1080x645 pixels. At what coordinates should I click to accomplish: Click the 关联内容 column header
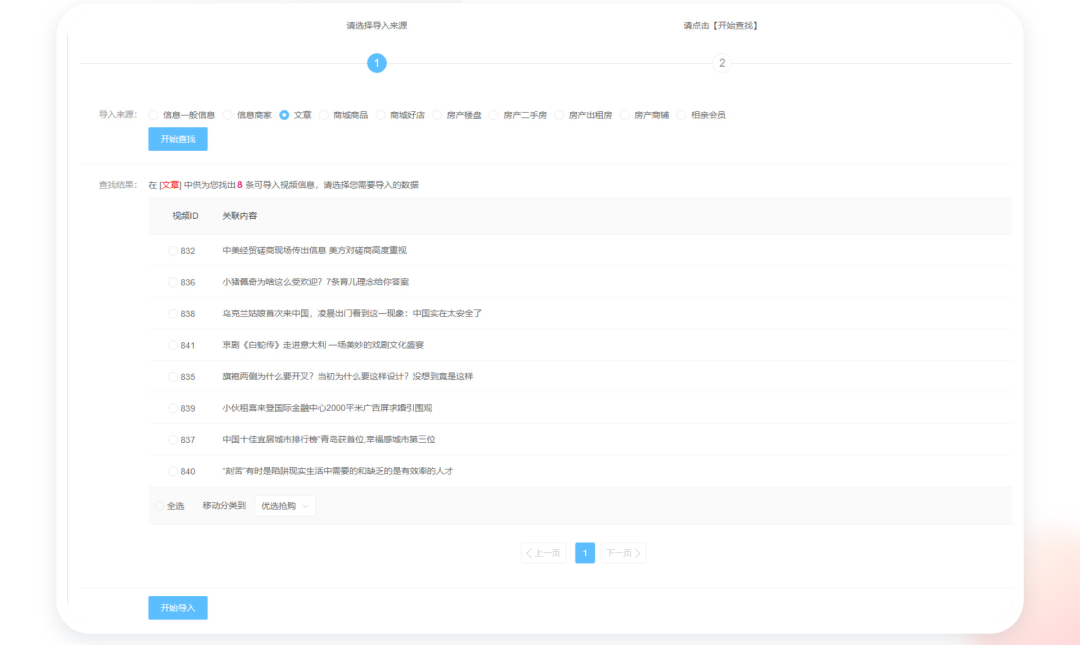pyautogui.click(x=239, y=216)
